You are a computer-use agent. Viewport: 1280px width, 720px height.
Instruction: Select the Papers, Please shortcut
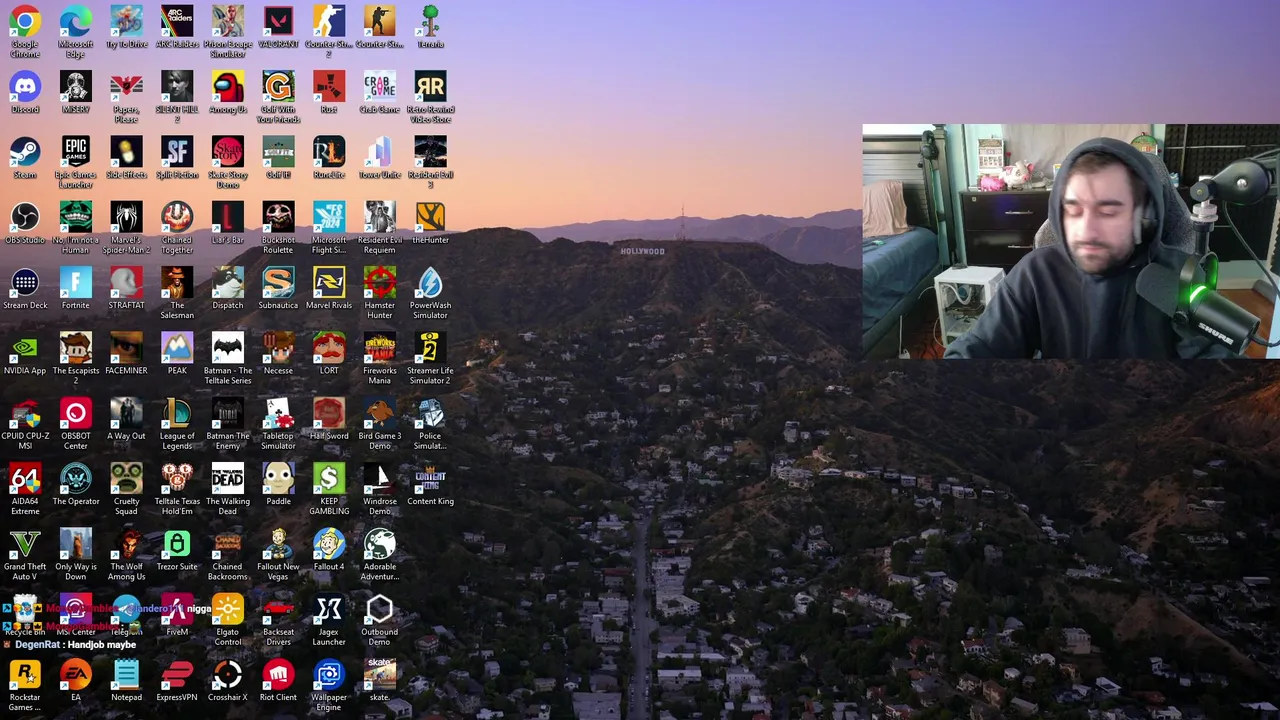(126, 87)
